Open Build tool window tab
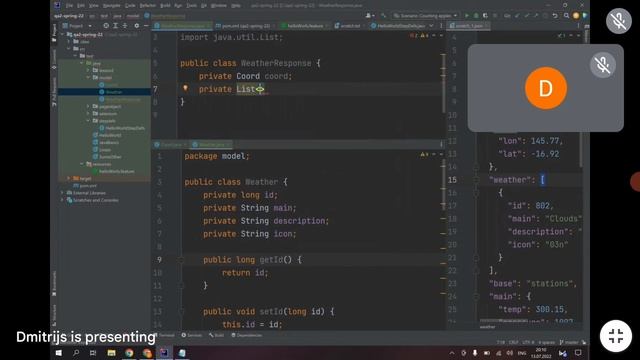The image size is (640, 360). point(216,335)
